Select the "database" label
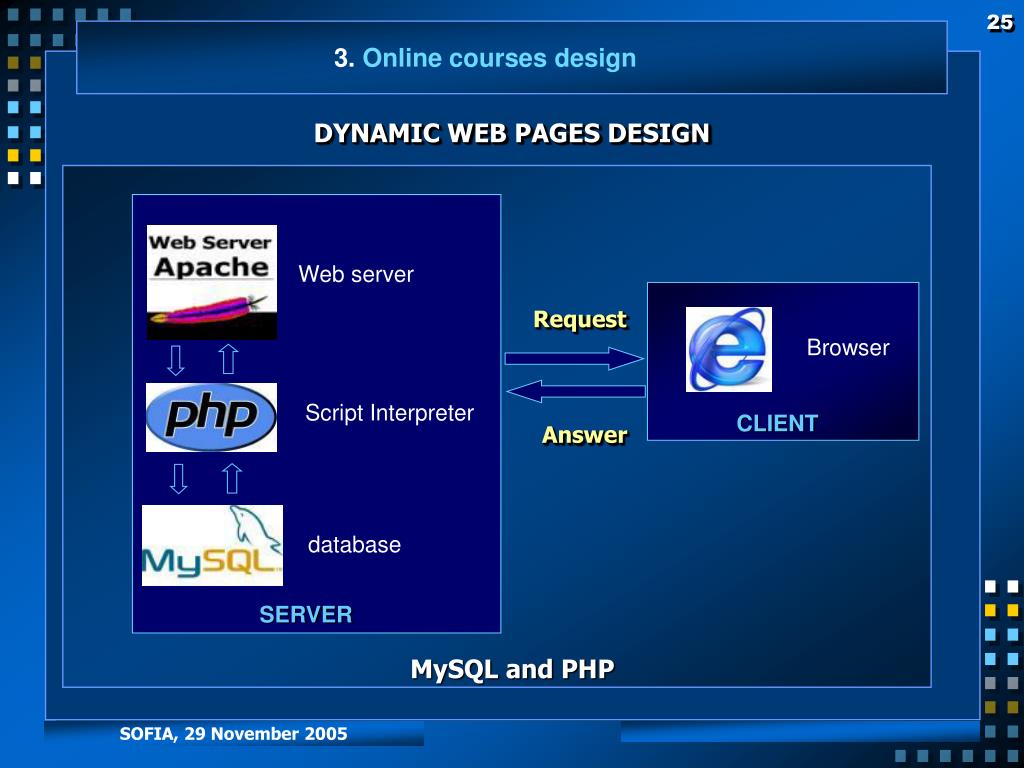Viewport: 1024px width, 768px height. [354, 545]
